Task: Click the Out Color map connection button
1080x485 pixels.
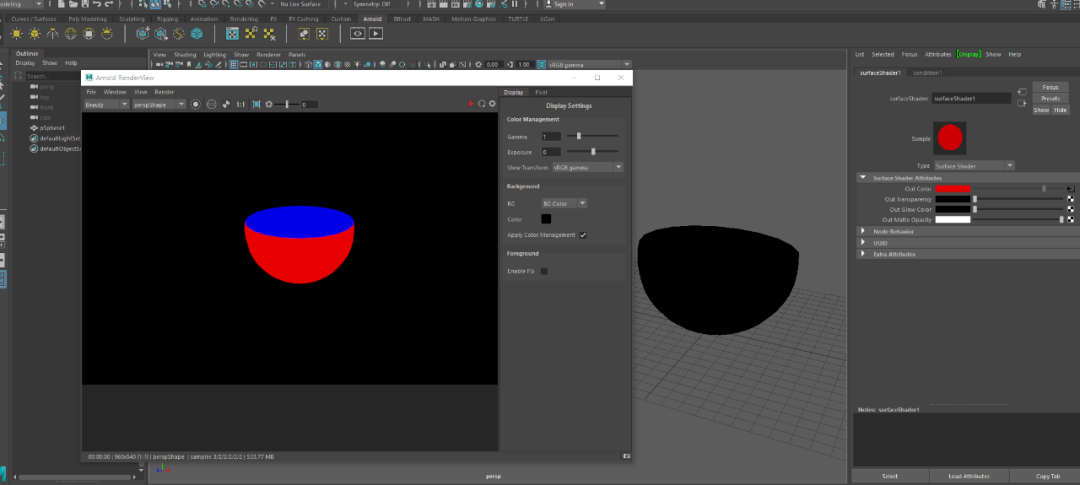Action: (x=1070, y=188)
